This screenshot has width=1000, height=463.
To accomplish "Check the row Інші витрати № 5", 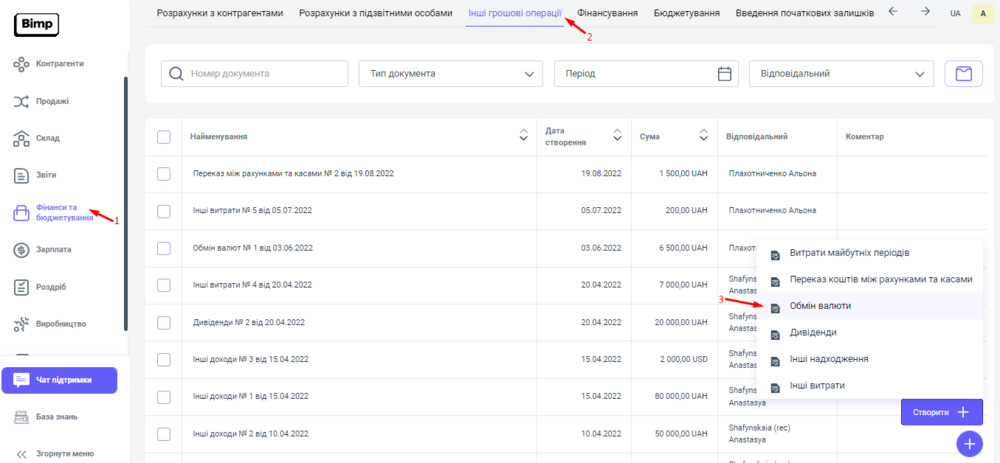I will pyautogui.click(x=164, y=210).
